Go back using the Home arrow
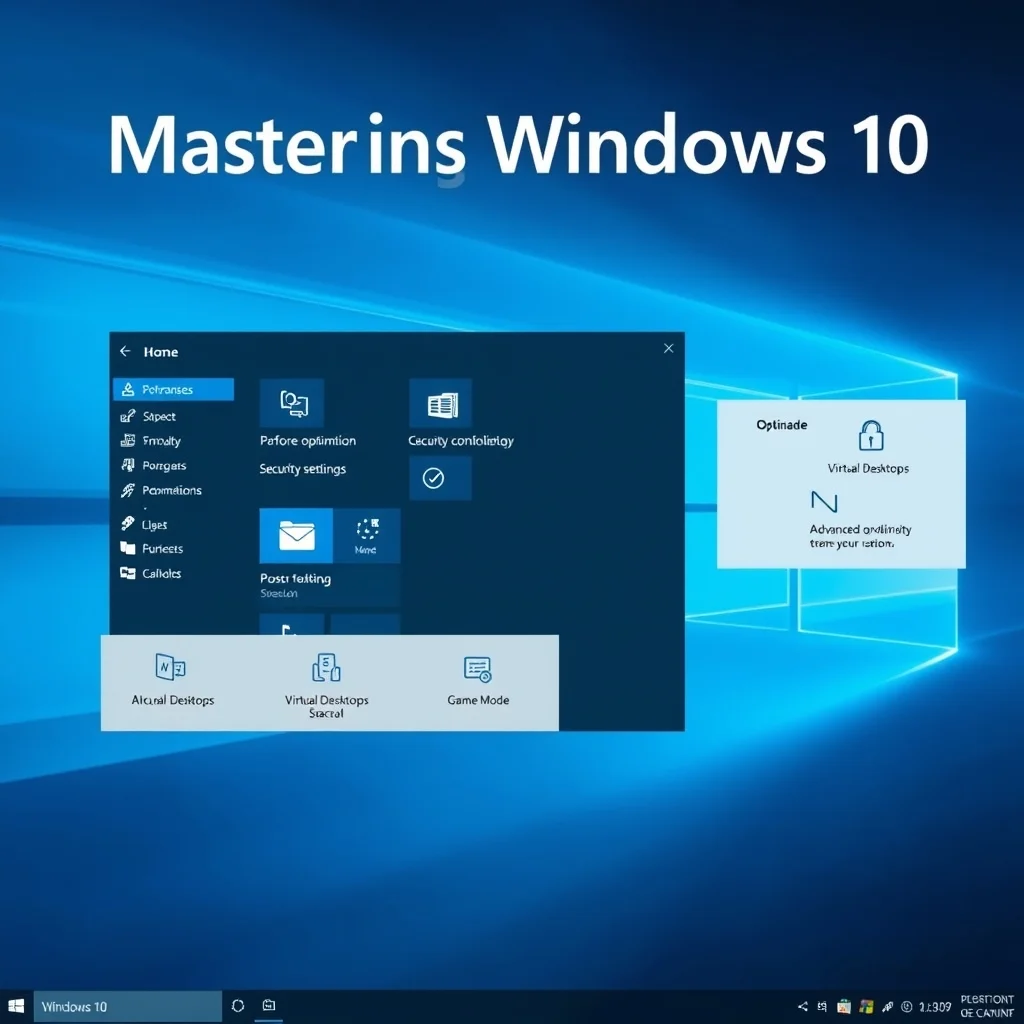Screen dimensions: 1024x1024 pos(125,351)
